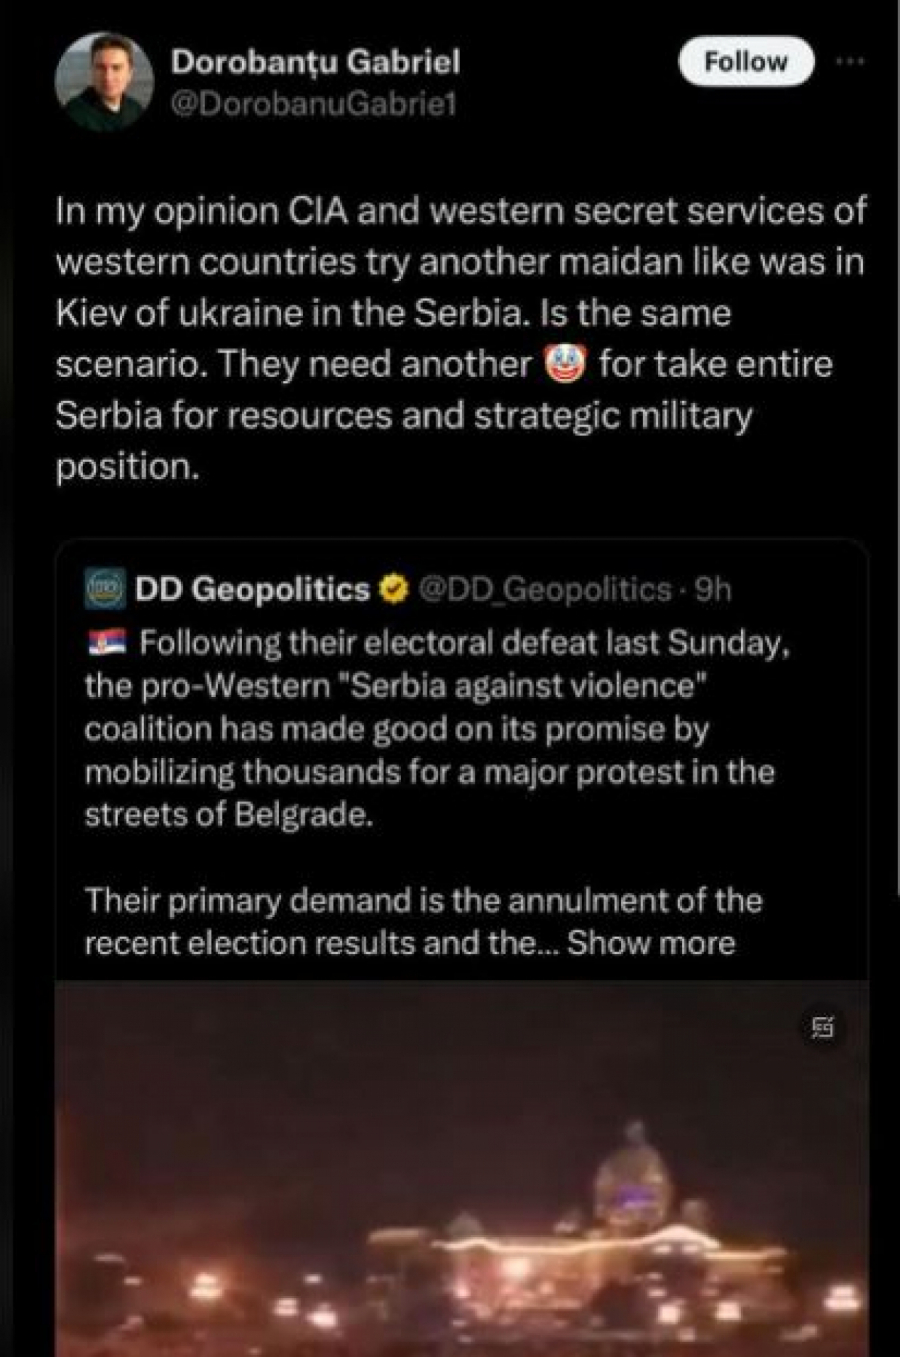Click the Follow button
Viewport: 900px width, 1357px height.
(745, 62)
